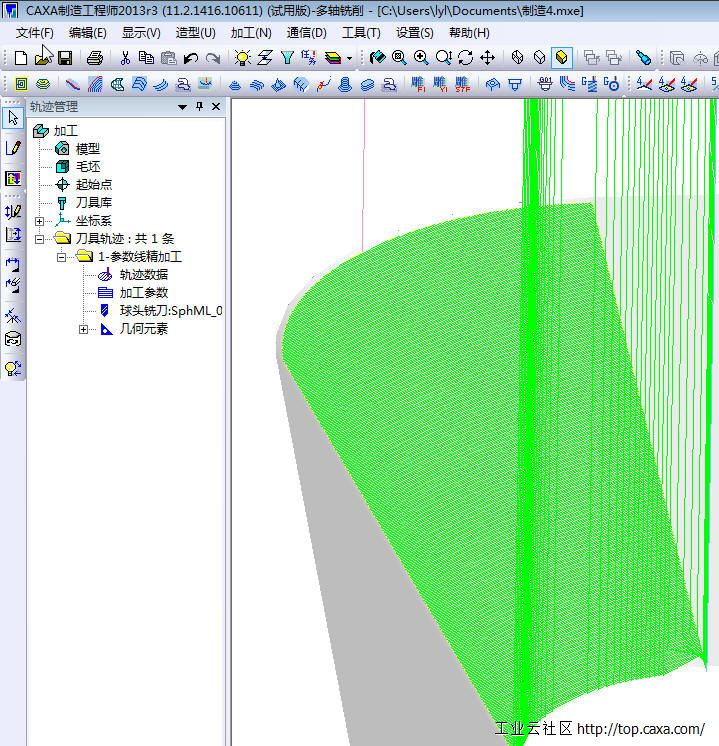This screenshot has height=746, width=719.
Task: Select 刀具库 in the tree
Action: click(x=94, y=203)
